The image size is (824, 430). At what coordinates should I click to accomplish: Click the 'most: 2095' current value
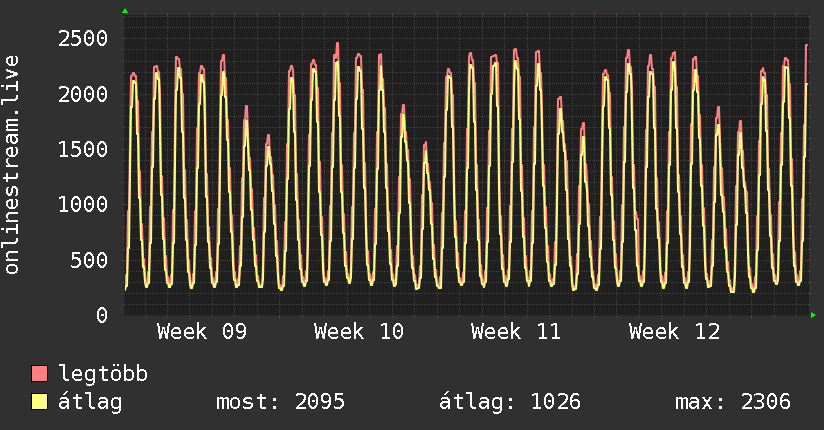click(280, 402)
